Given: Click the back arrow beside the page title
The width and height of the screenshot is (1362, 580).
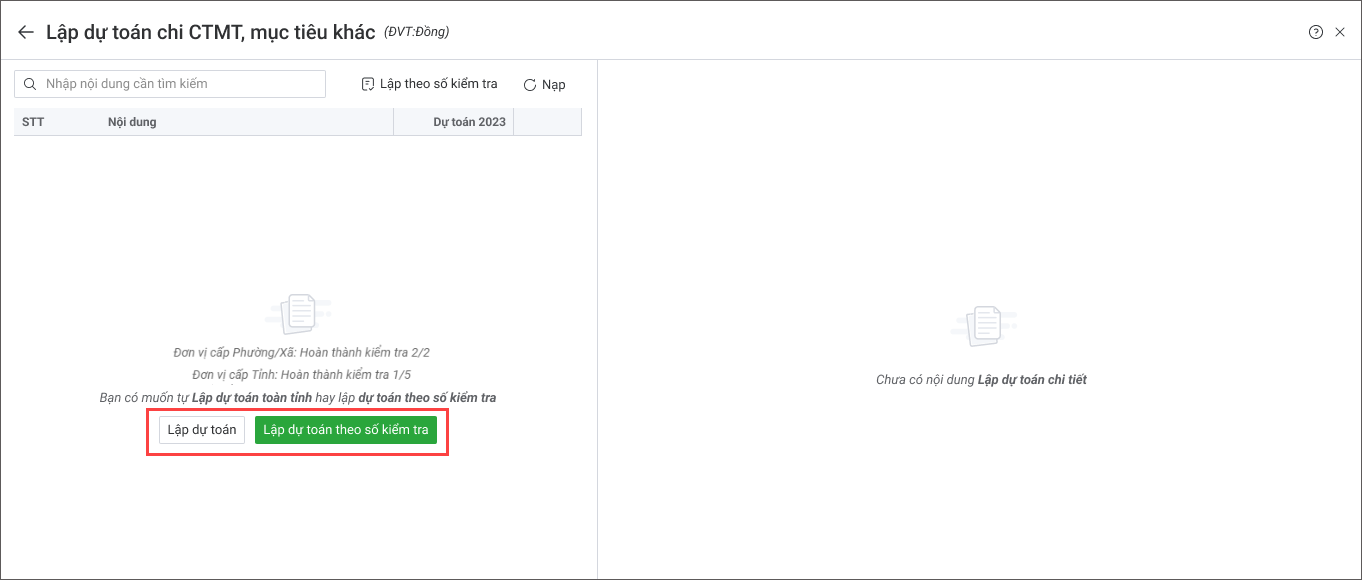Looking at the screenshot, I should (26, 32).
